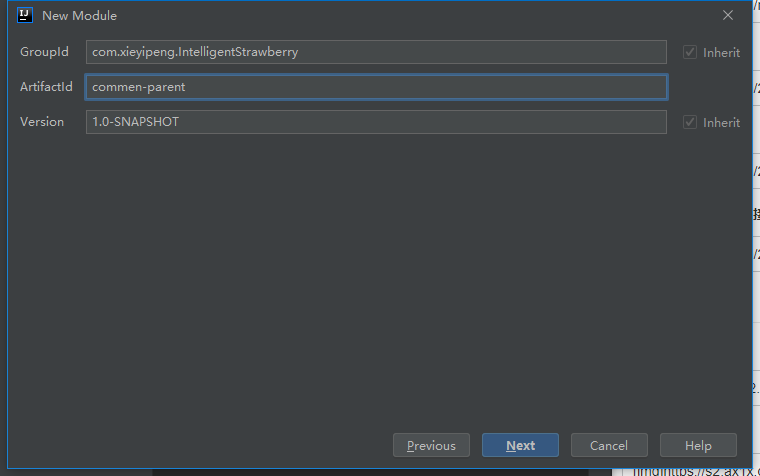Open Help for the New Module wizard
This screenshot has width=760, height=476.
[698, 445]
